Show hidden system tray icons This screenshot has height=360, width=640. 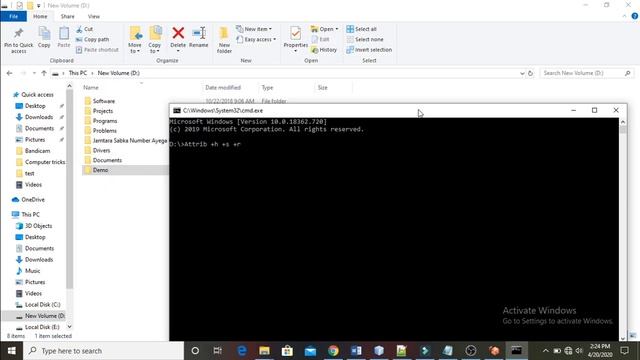coord(545,351)
